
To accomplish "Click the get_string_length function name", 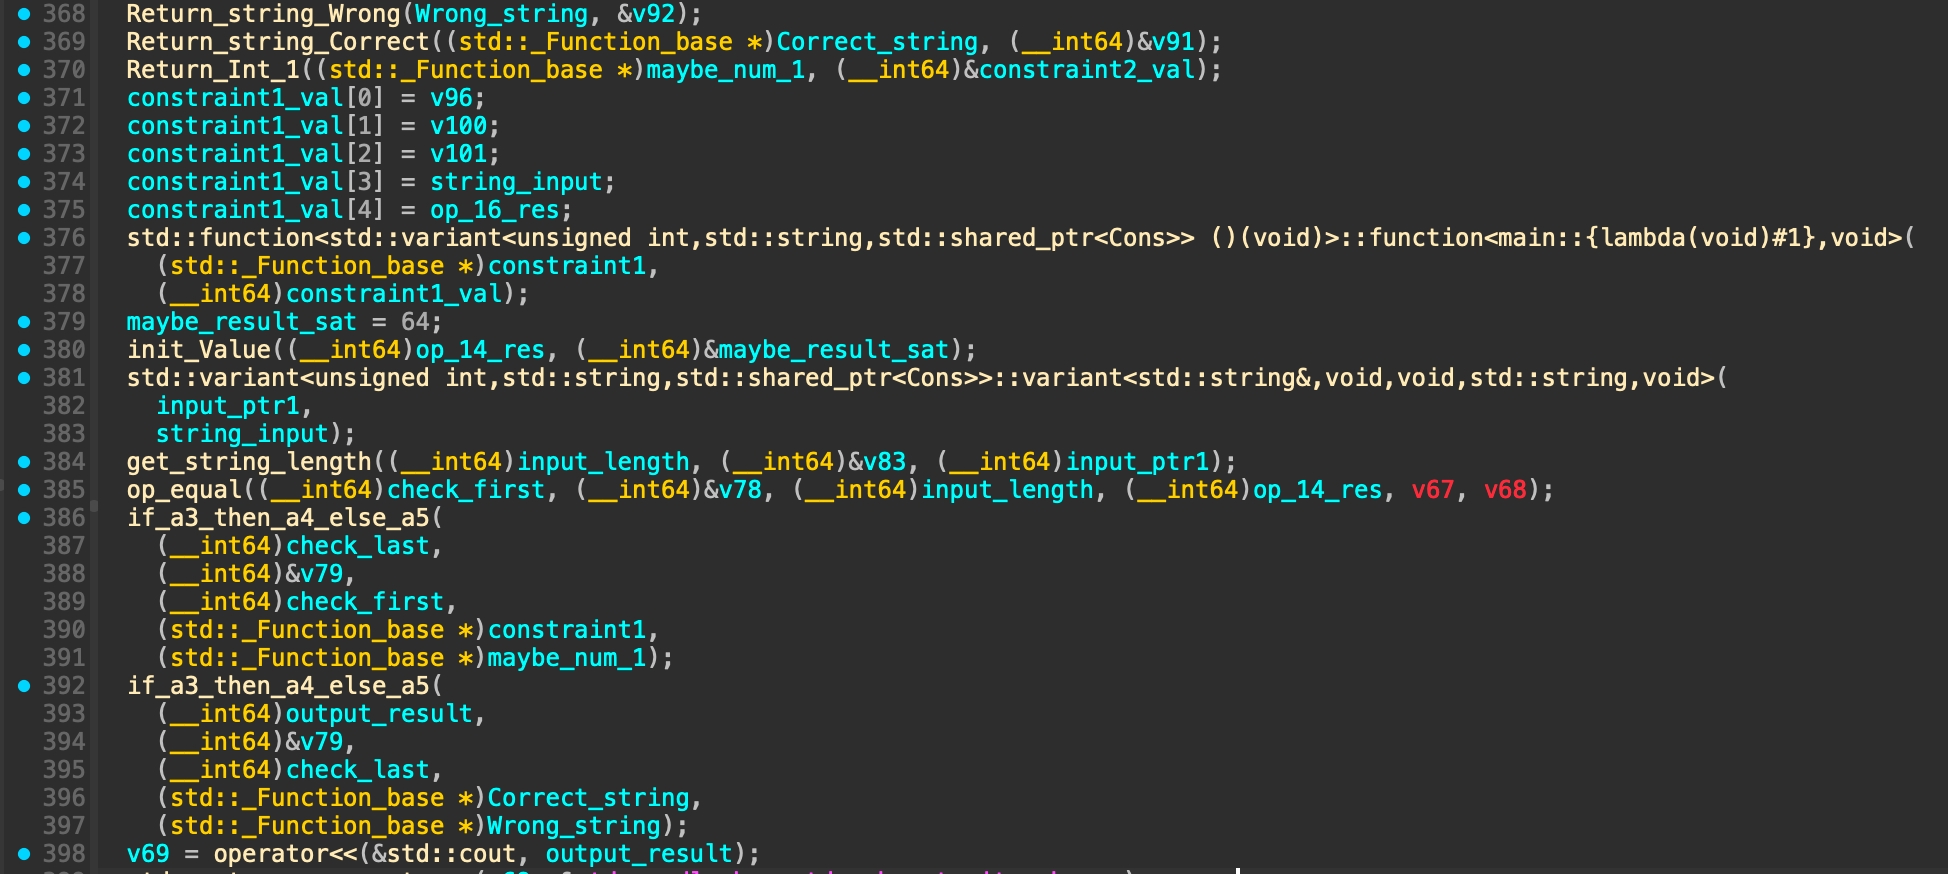I will [248, 462].
